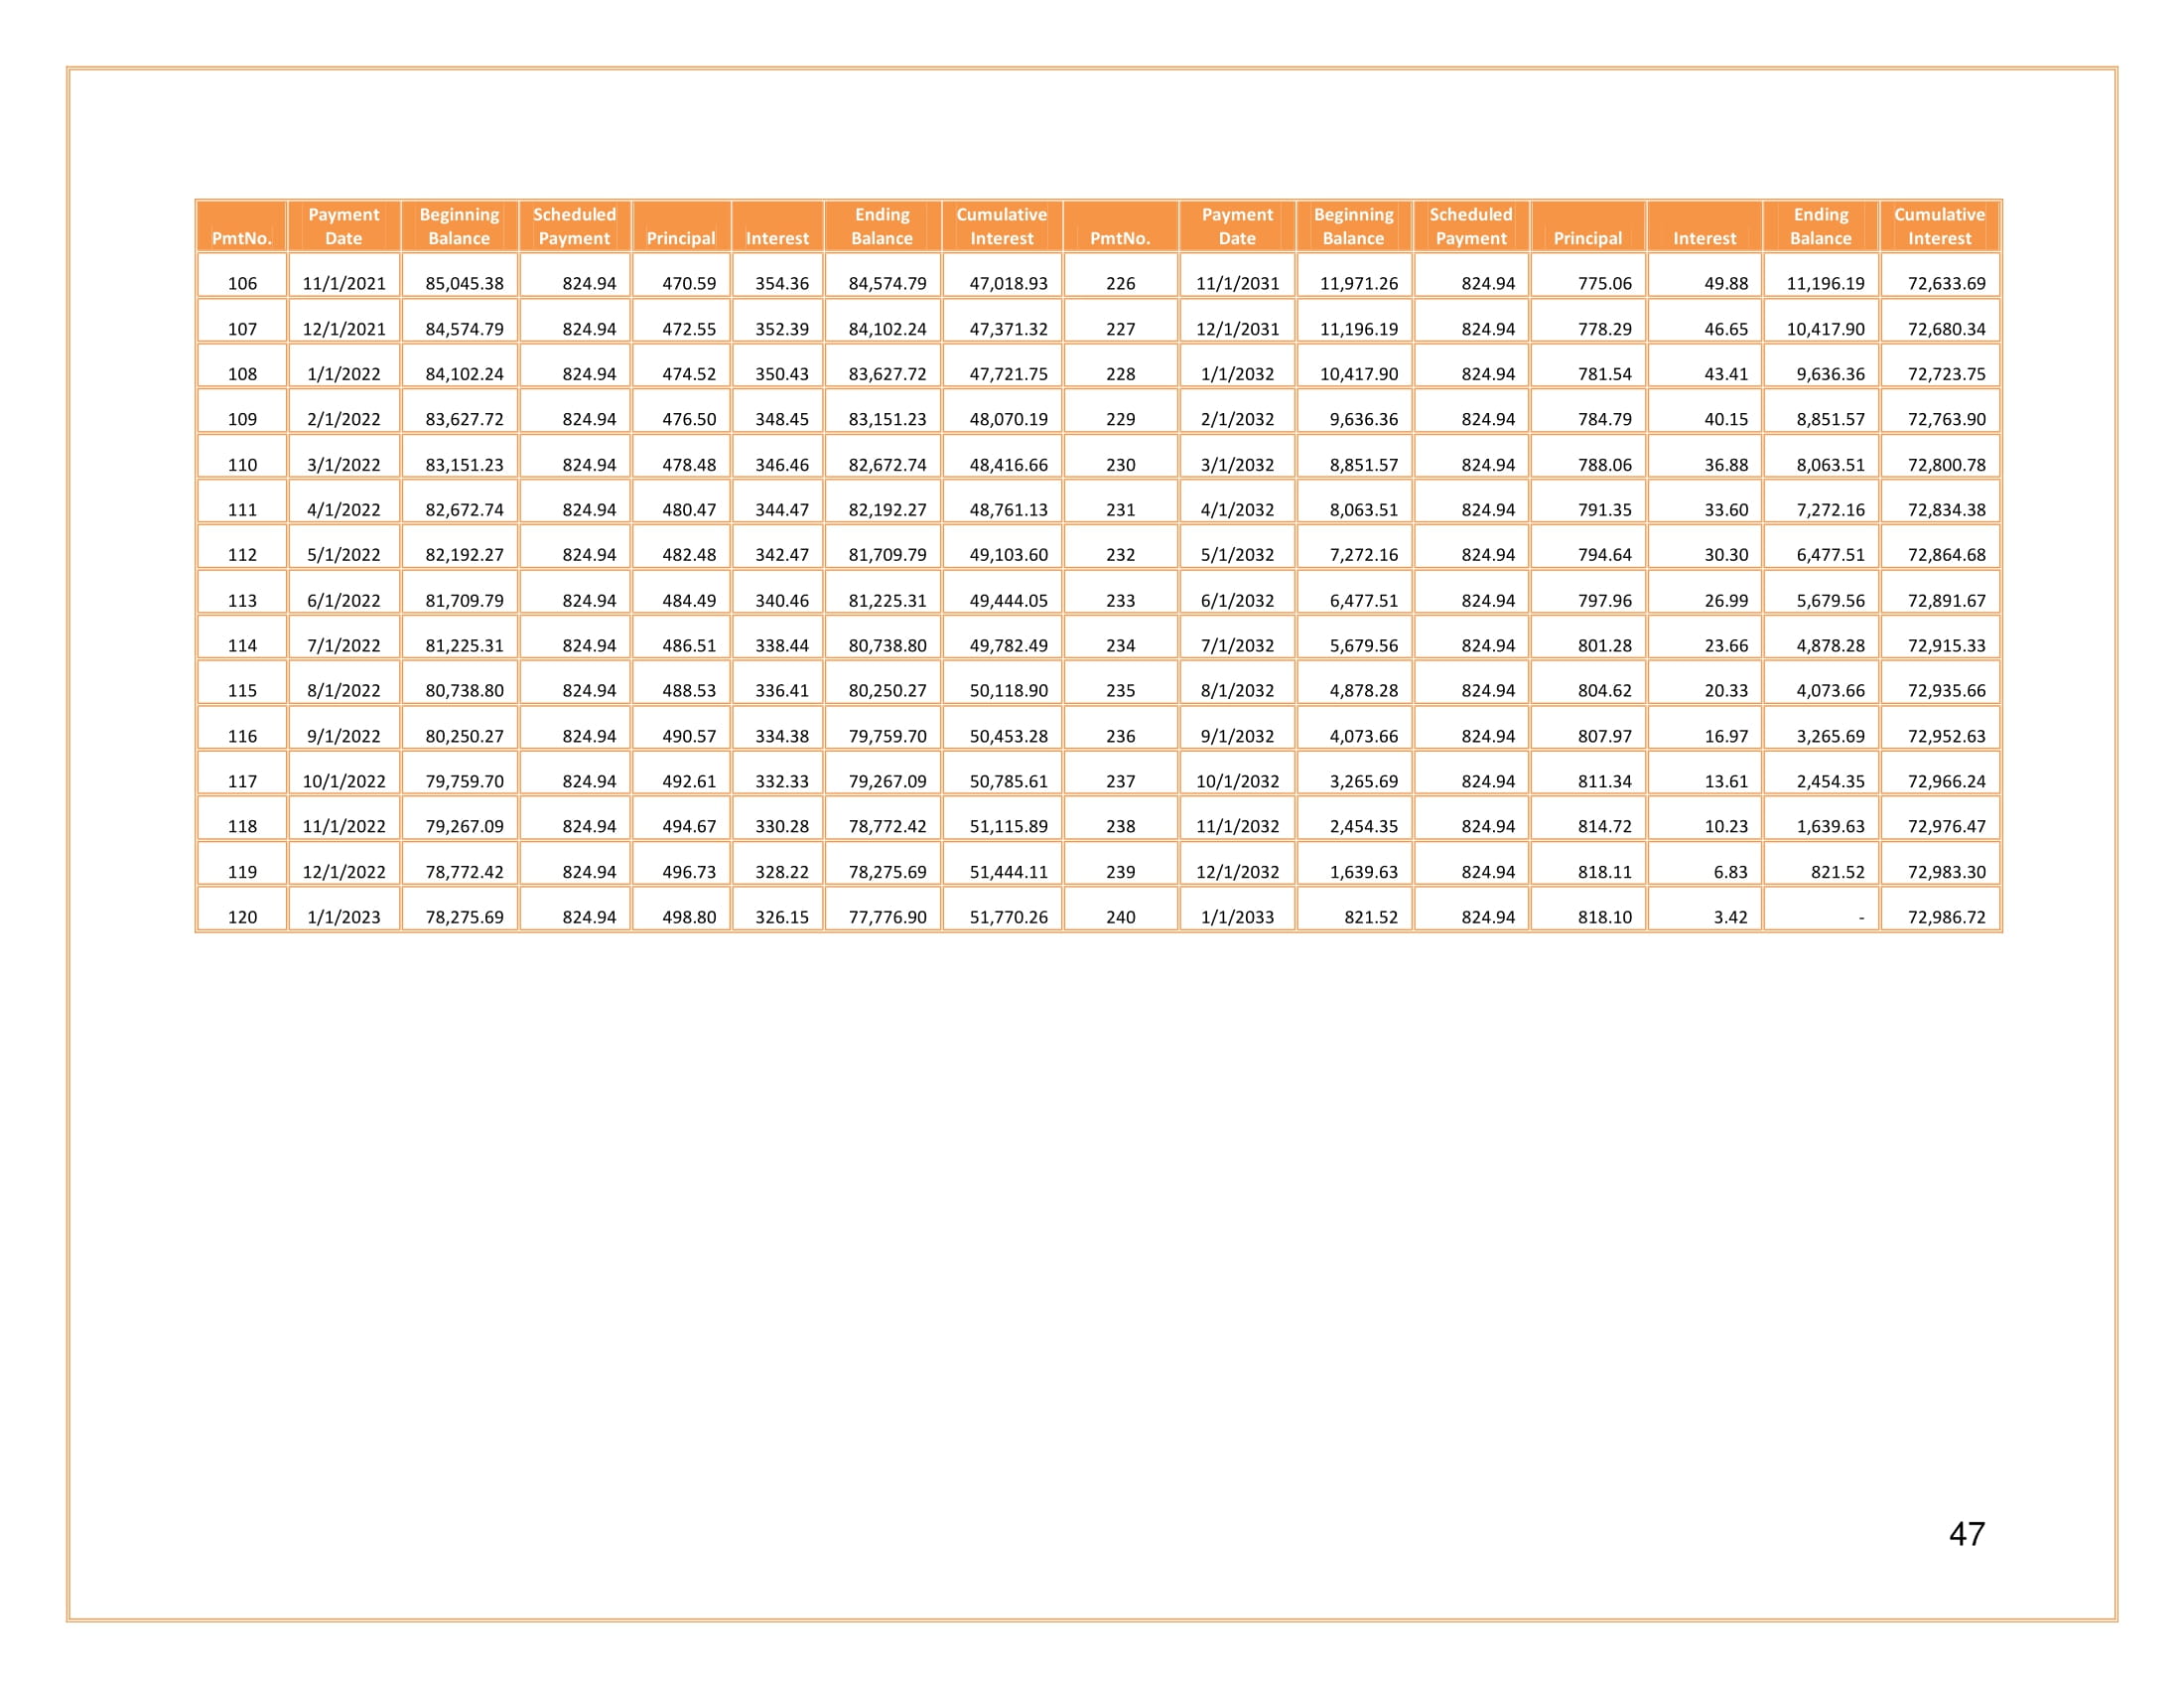Click payment number 120 cell

pyautogui.click(x=242, y=917)
